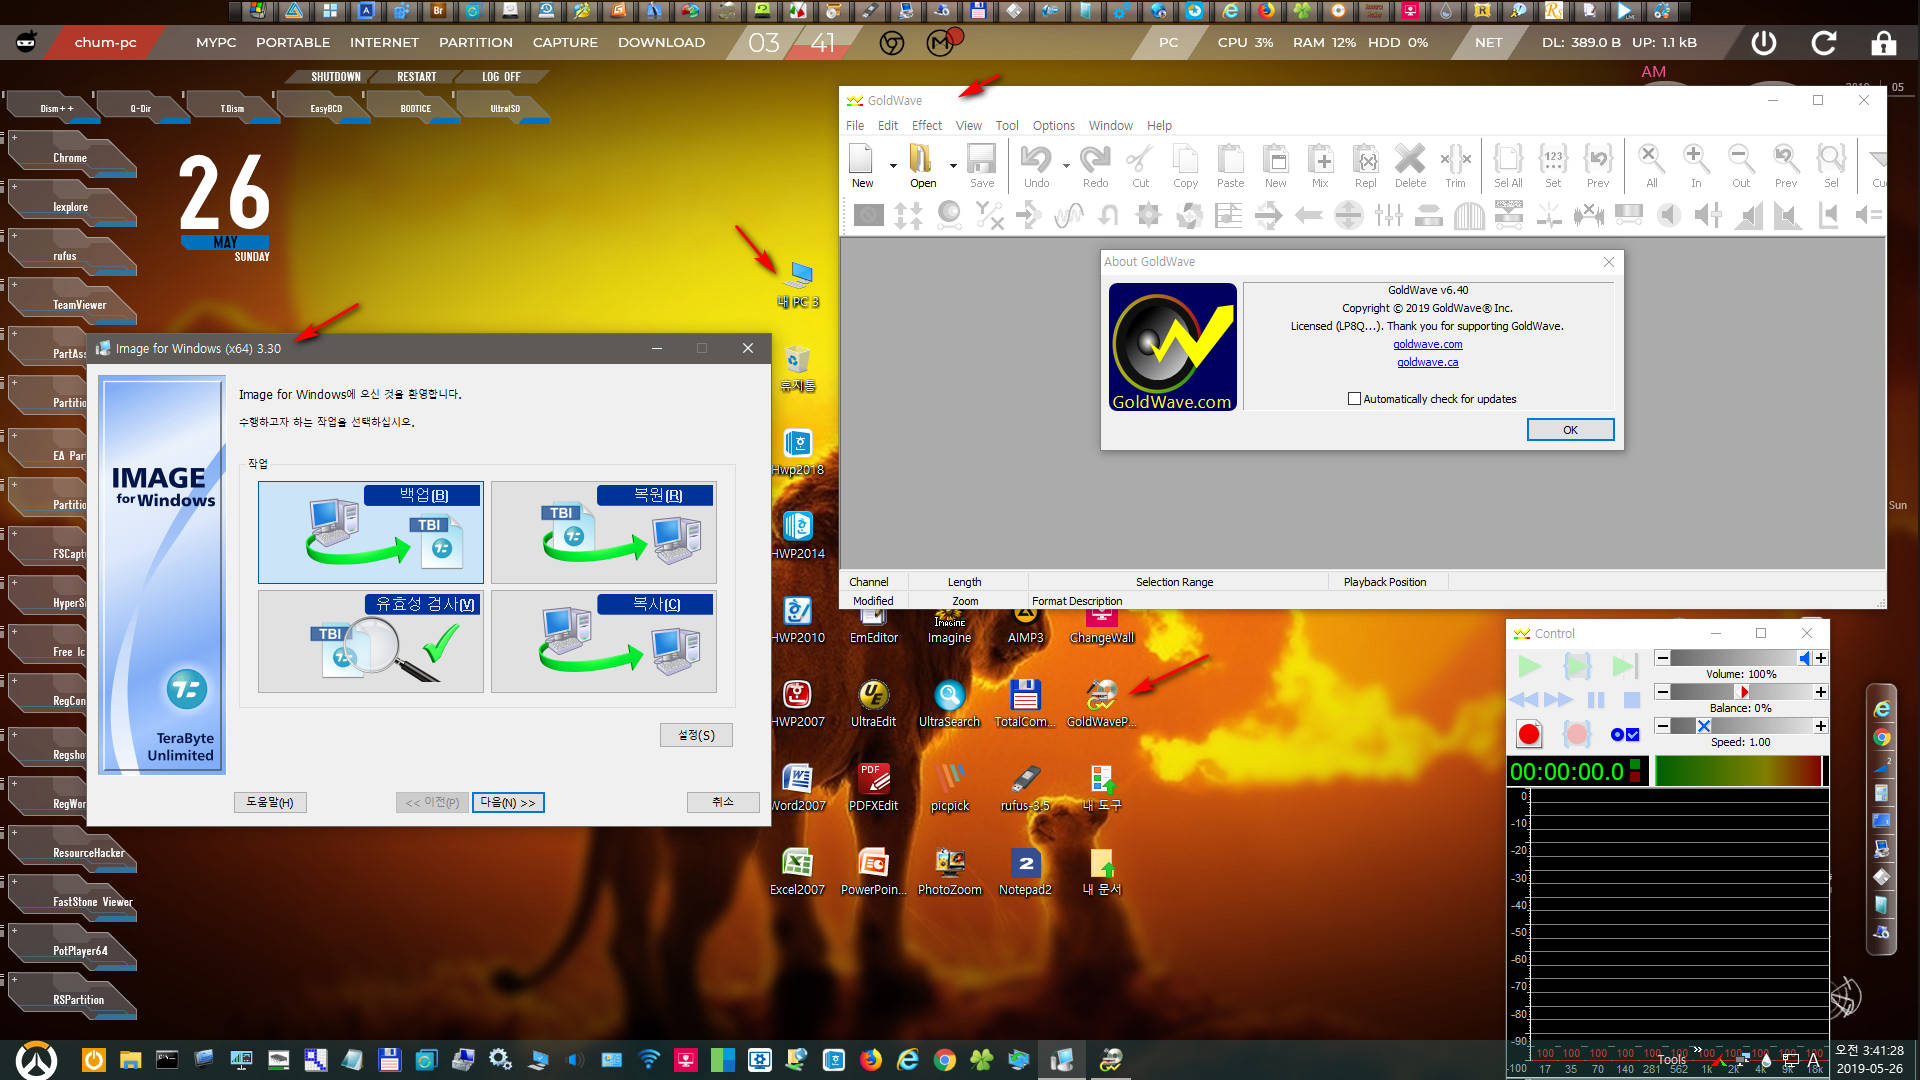Click the 취소 cancel button
The height and width of the screenshot is (1080, 1920).
pyautogui.click(x=723, y=802)
